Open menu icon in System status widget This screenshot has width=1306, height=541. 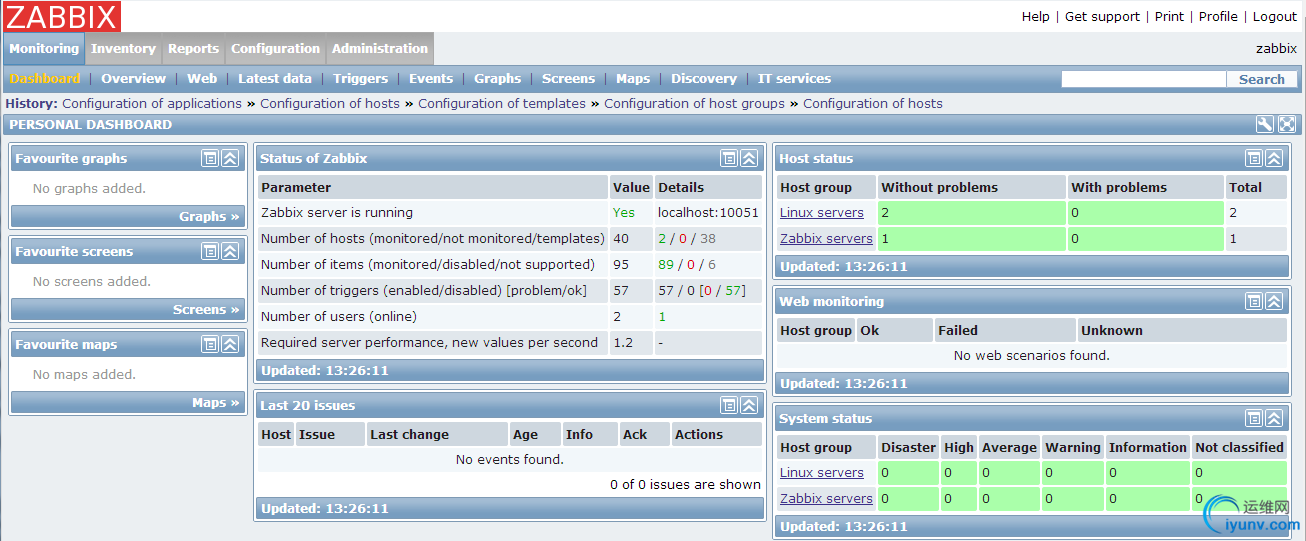tap(1254, 418)
